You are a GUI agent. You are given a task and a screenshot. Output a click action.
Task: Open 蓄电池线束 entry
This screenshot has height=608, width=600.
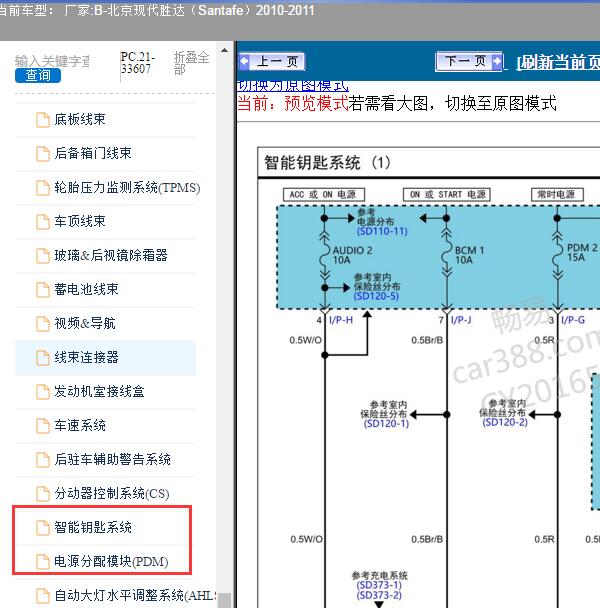[86, 289]
